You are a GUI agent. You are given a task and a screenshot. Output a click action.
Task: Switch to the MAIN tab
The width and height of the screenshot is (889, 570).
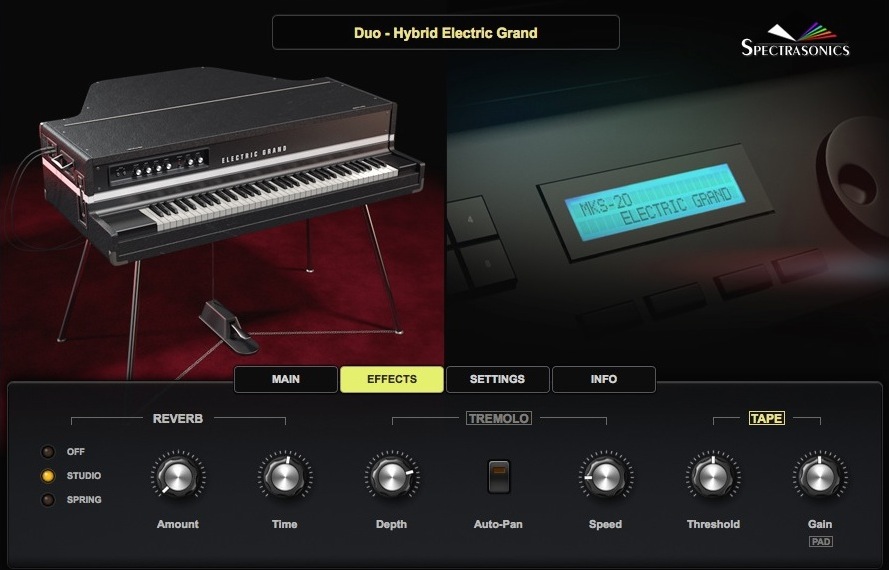tap(286, 379)
